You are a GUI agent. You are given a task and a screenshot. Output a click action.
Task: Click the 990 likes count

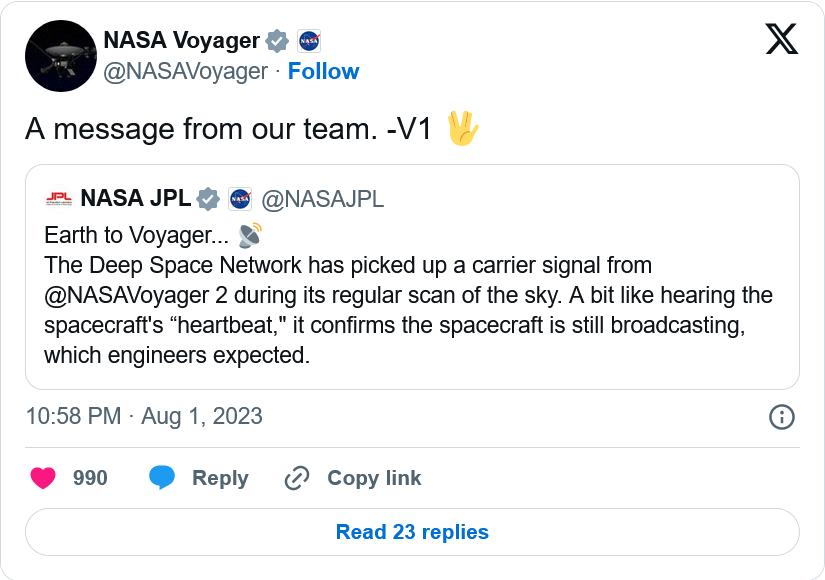90,478
